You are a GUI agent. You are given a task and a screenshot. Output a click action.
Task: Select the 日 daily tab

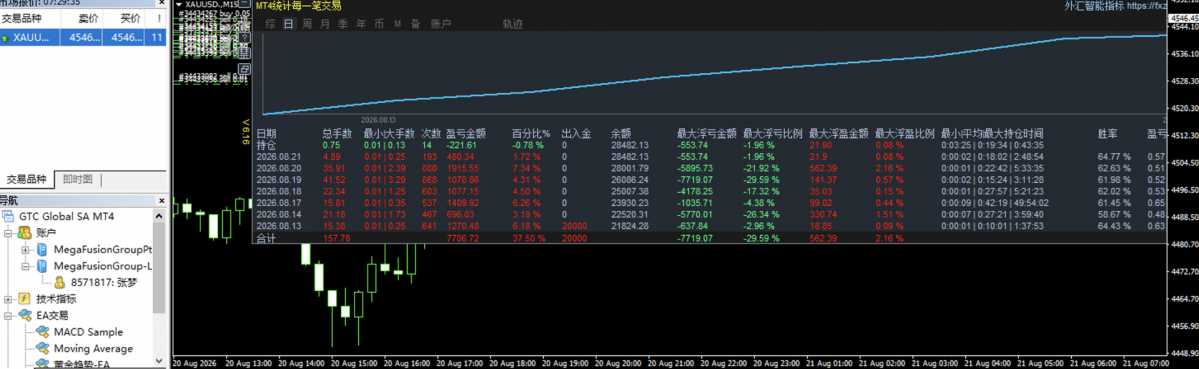click(x=288, y=24)
